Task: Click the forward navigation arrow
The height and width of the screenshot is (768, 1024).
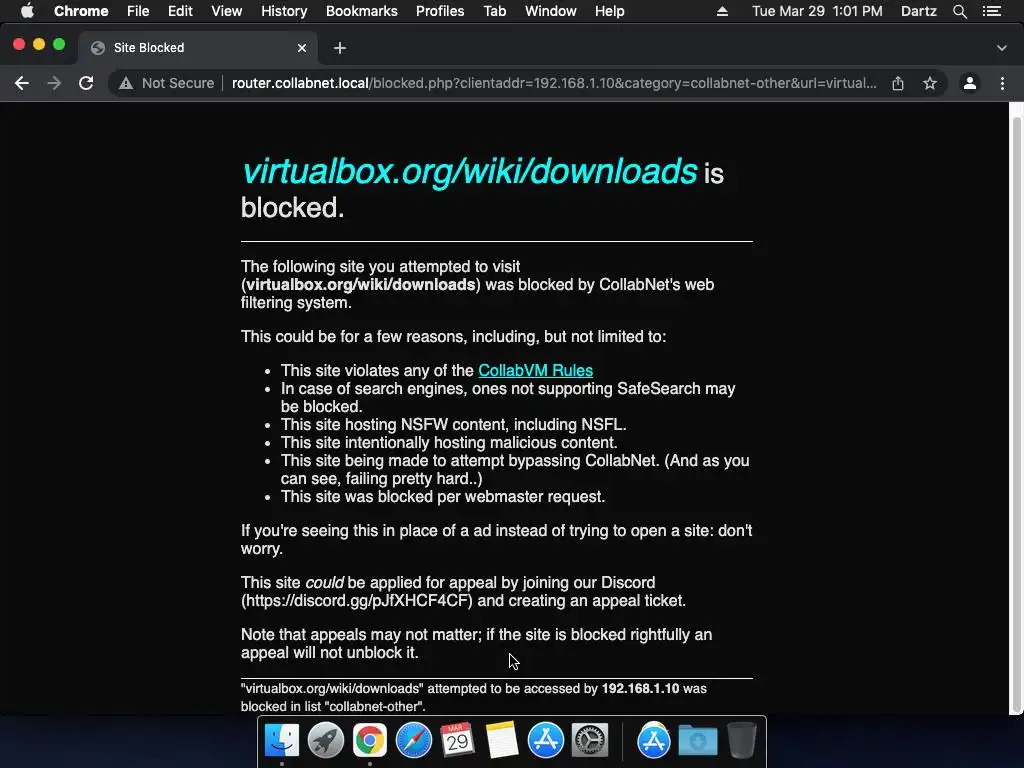Action: pos(54,83)
